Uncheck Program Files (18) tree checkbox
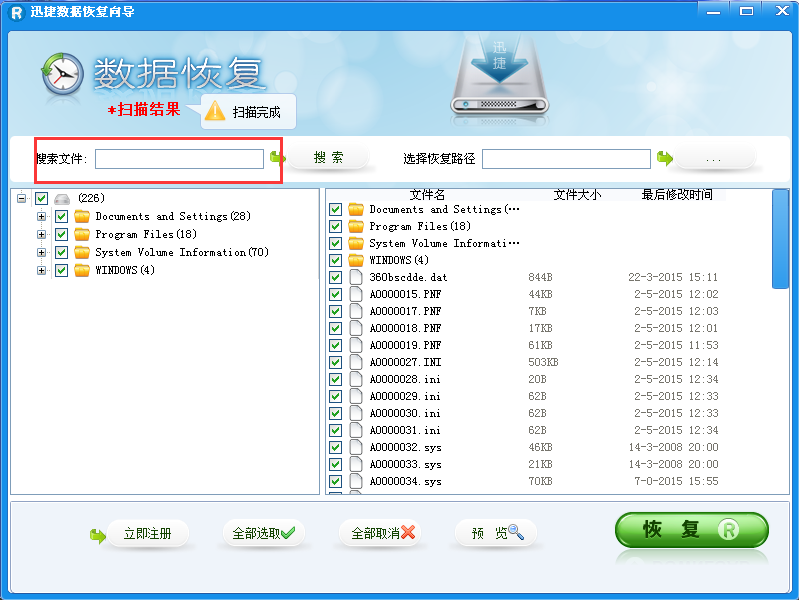This screenshot has width=799, height=600. [62, 234]
